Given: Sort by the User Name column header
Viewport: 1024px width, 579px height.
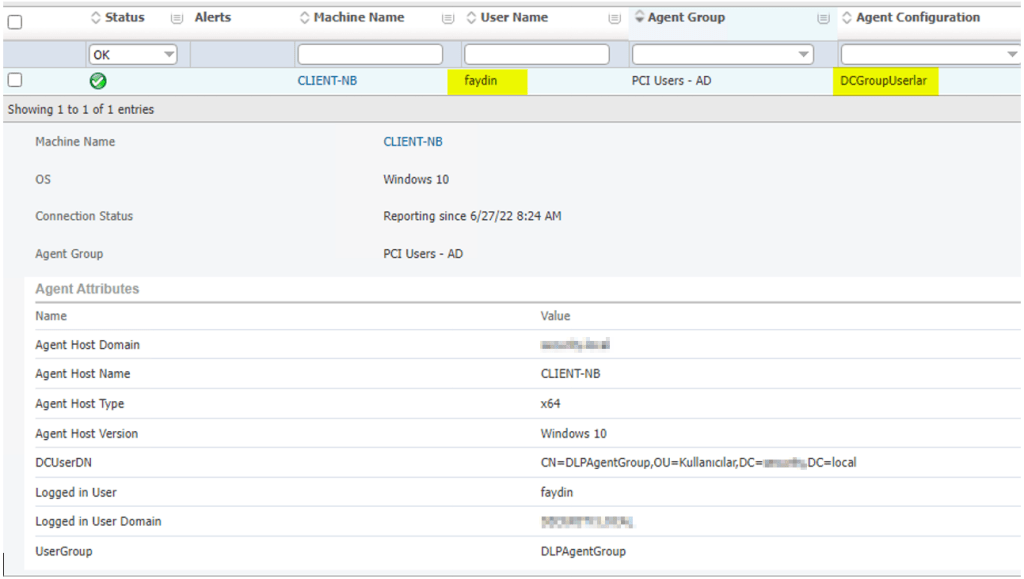Looking at the screenshot, I should pyautogui.click(x=513, y=18).
